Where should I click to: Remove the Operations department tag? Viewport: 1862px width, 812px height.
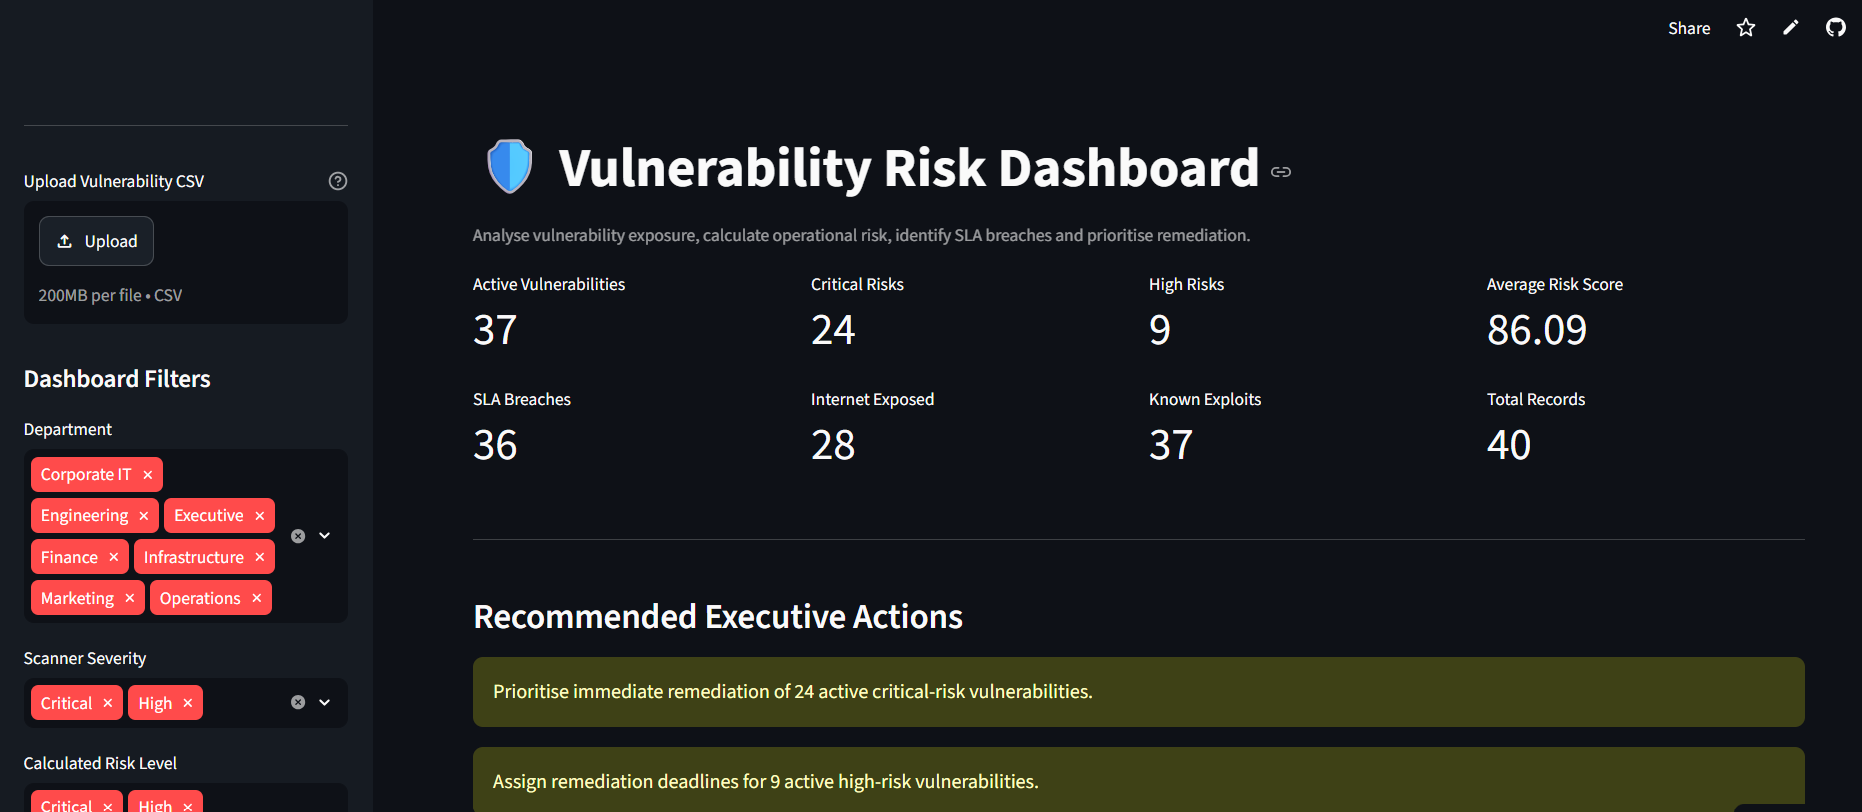pos(257,598)
